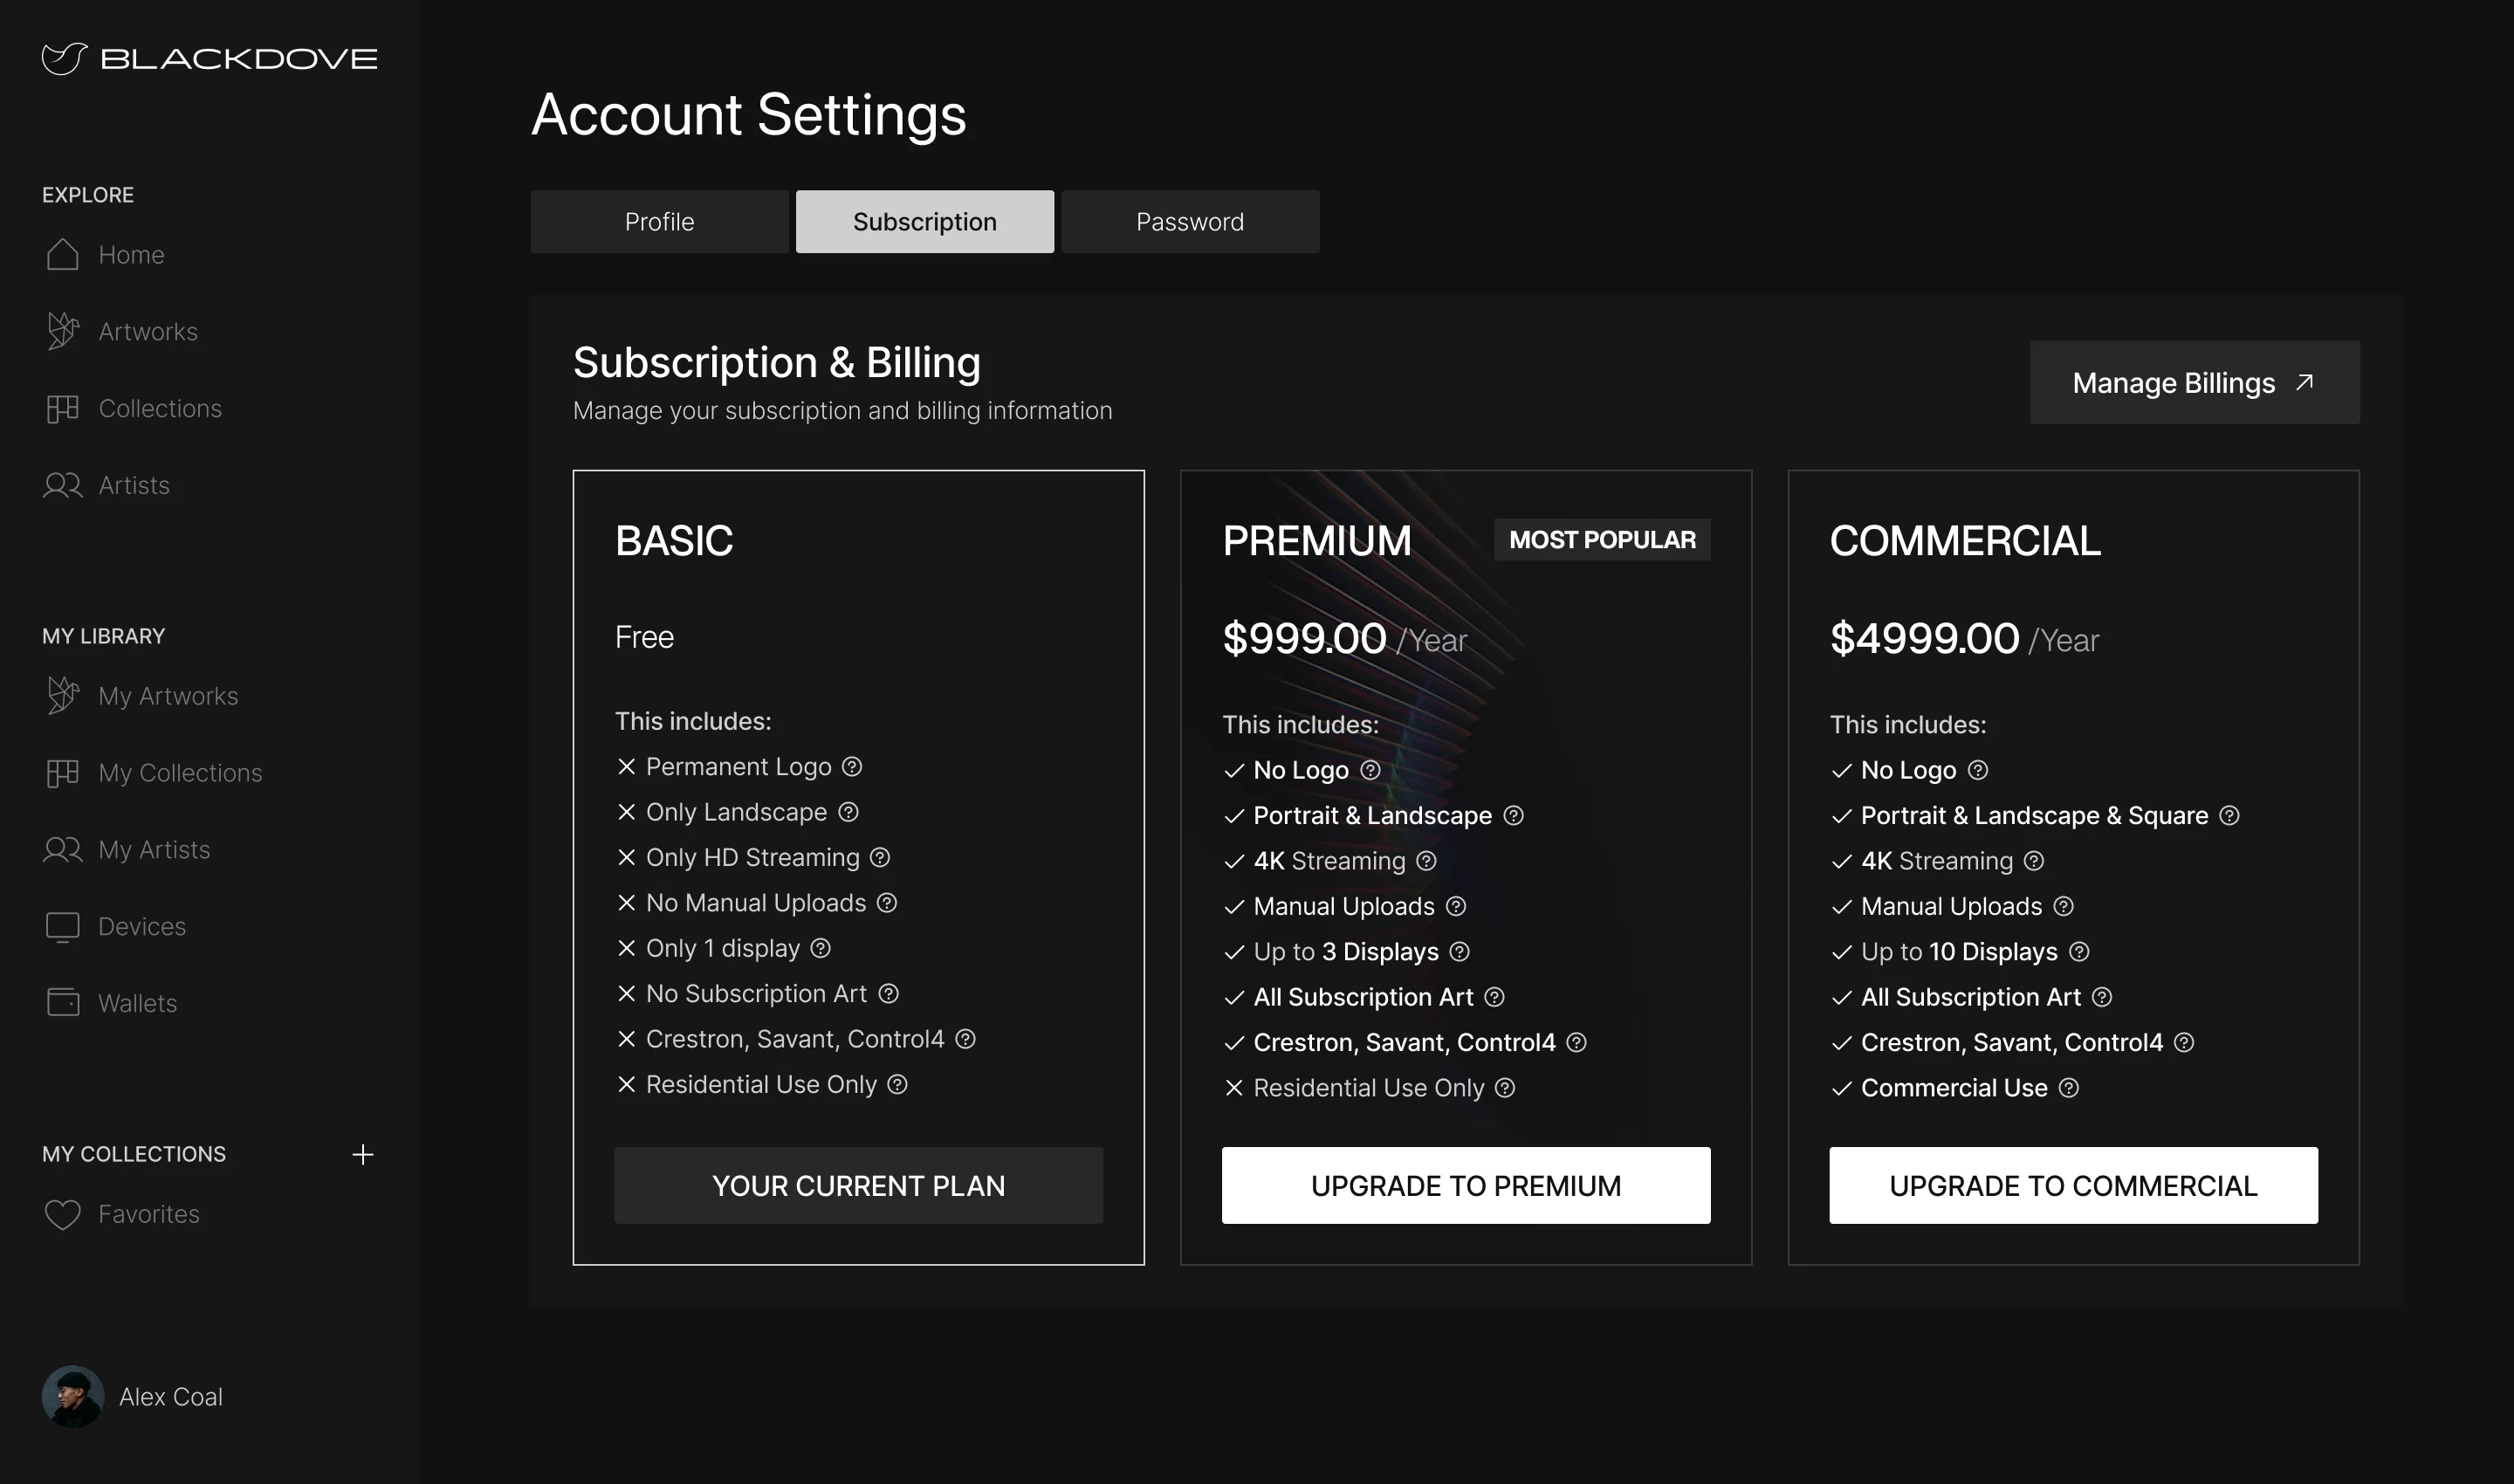This screenshot has width=2514, height=1484.
Task: Show info for Commercial Manual Uploads
Action: (x=2063, y=906)
